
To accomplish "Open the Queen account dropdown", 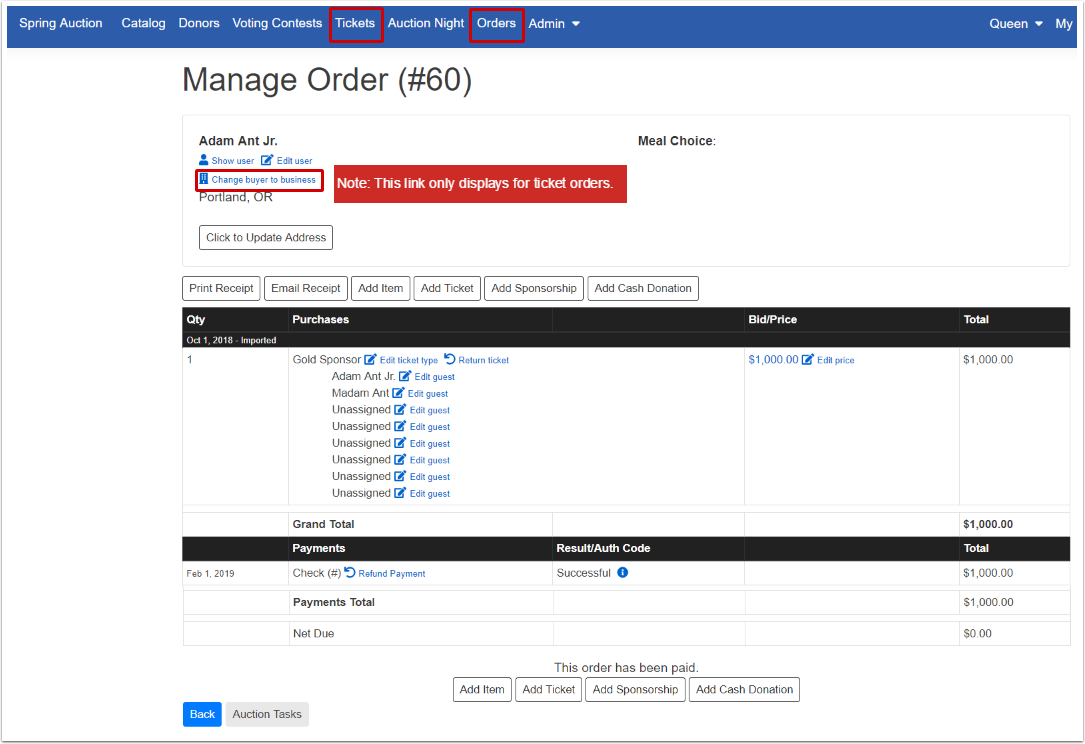I will tap(1015, 23).
